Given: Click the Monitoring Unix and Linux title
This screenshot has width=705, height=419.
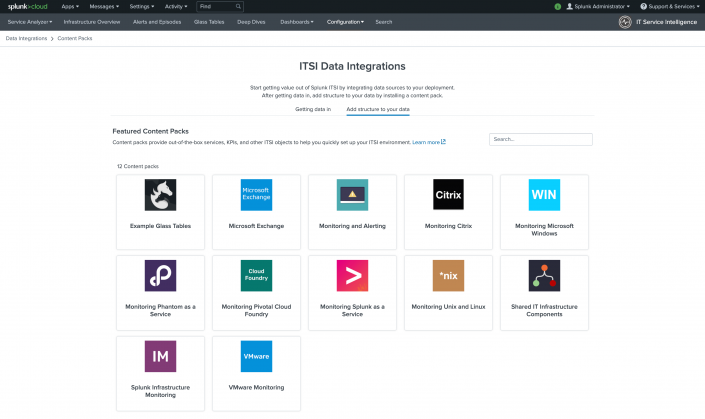Looking at the screenshot, I should pyautogui.click(x=448, y=307).
